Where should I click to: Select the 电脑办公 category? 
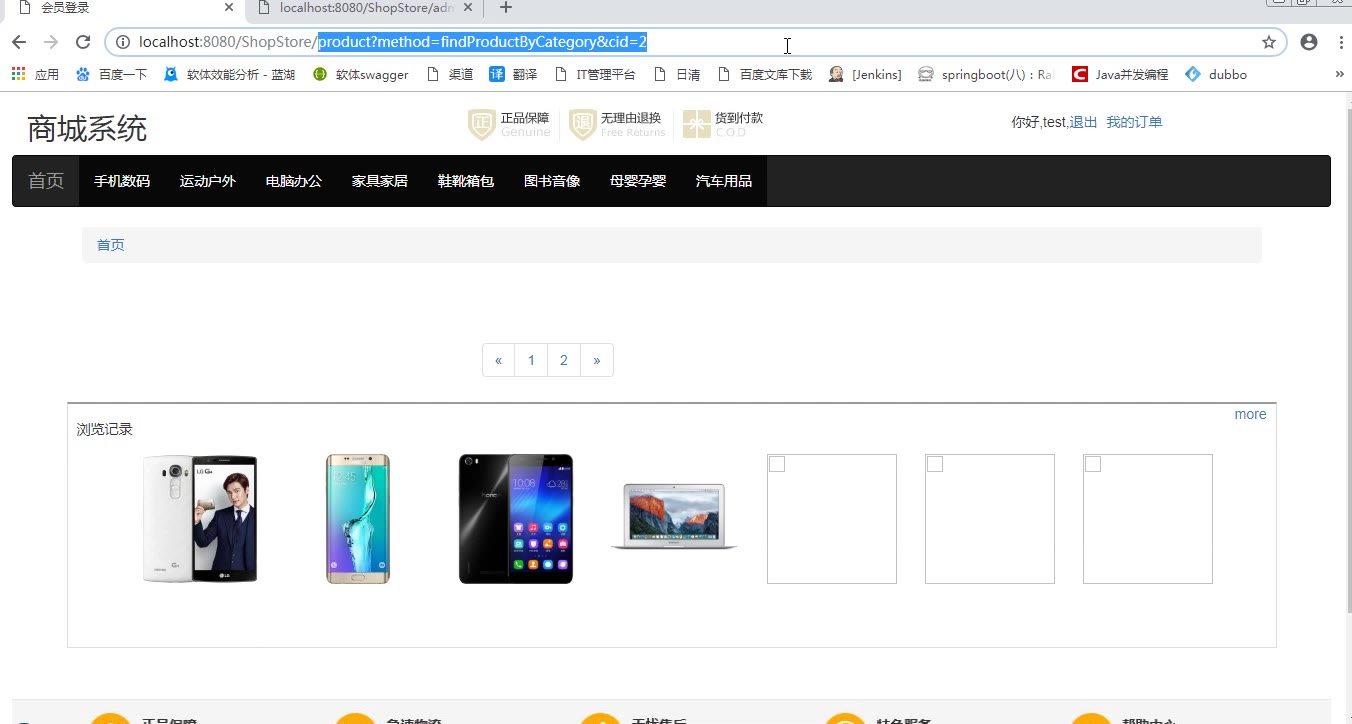pos(294,181)
